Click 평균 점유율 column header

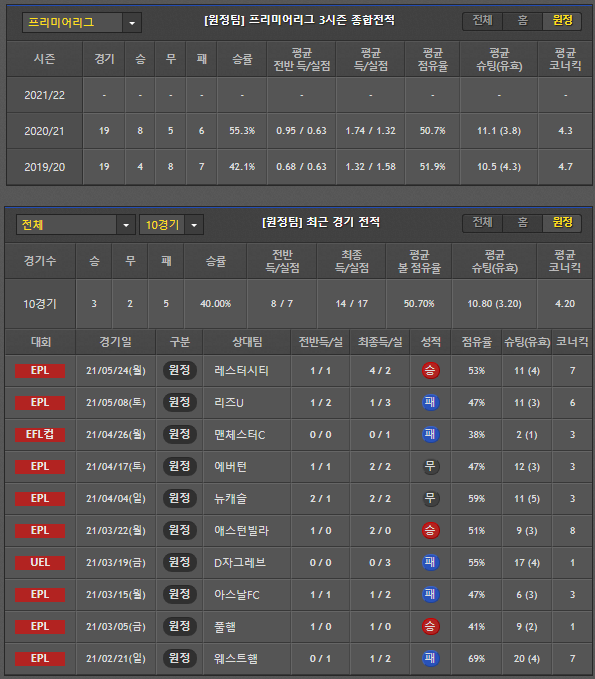[433, 59]
